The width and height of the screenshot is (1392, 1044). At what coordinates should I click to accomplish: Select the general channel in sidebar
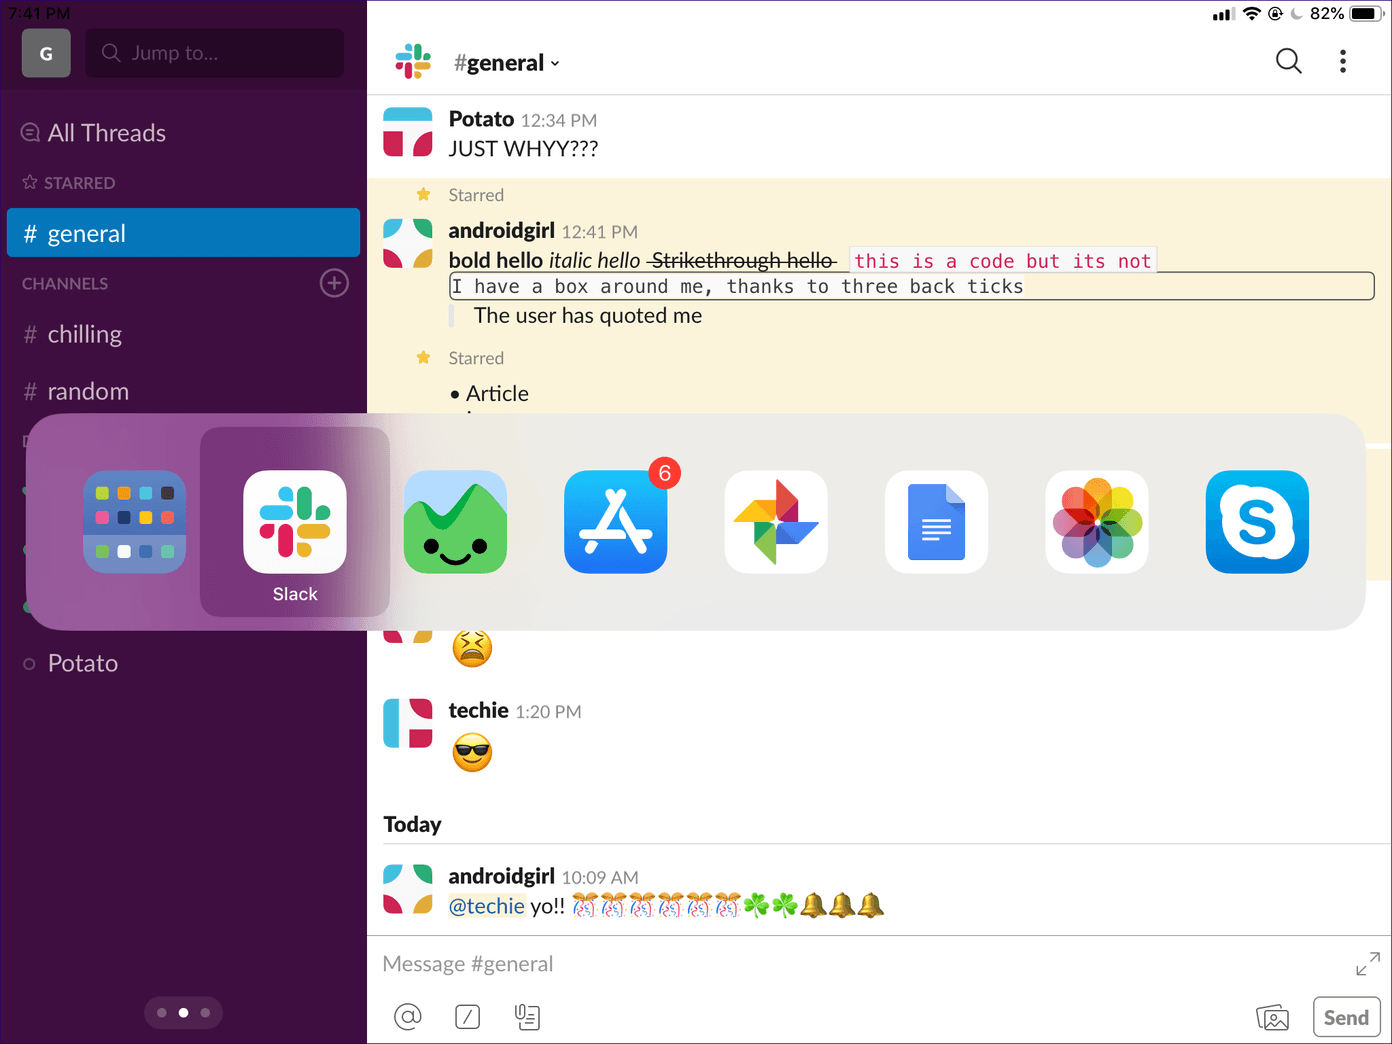click(183, 233)
